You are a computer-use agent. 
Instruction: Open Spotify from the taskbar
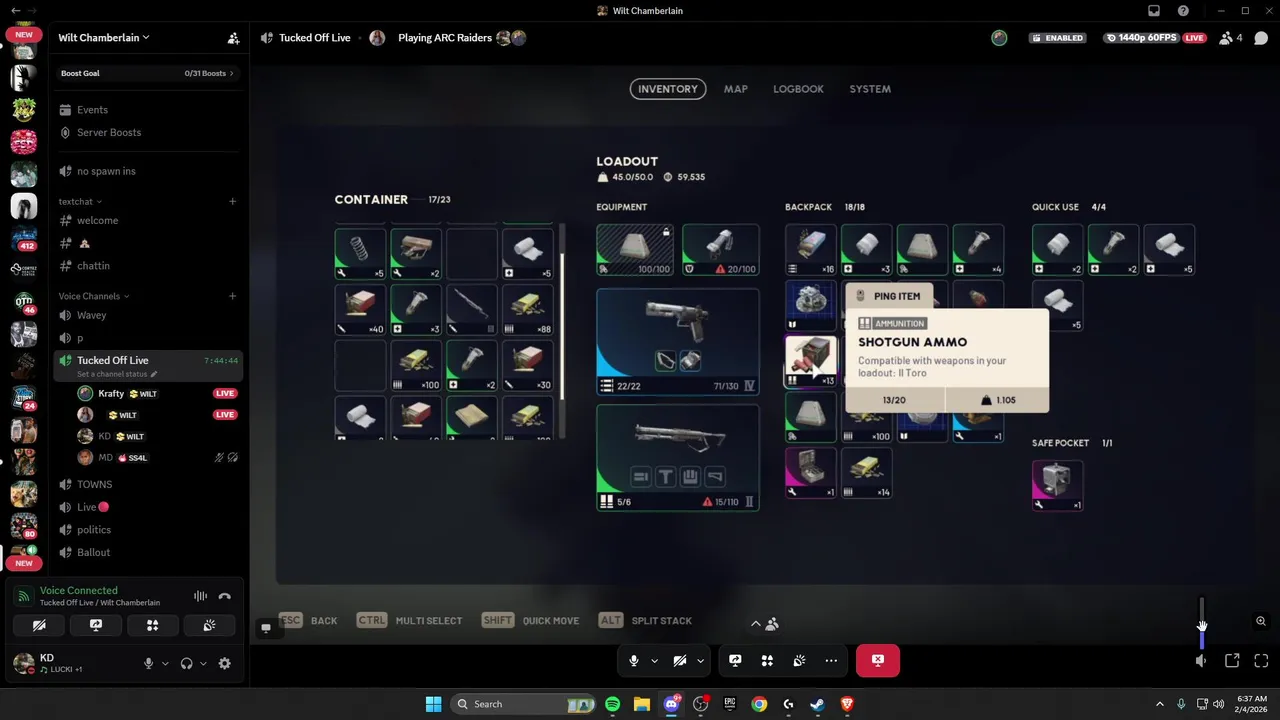coord(612,704)
